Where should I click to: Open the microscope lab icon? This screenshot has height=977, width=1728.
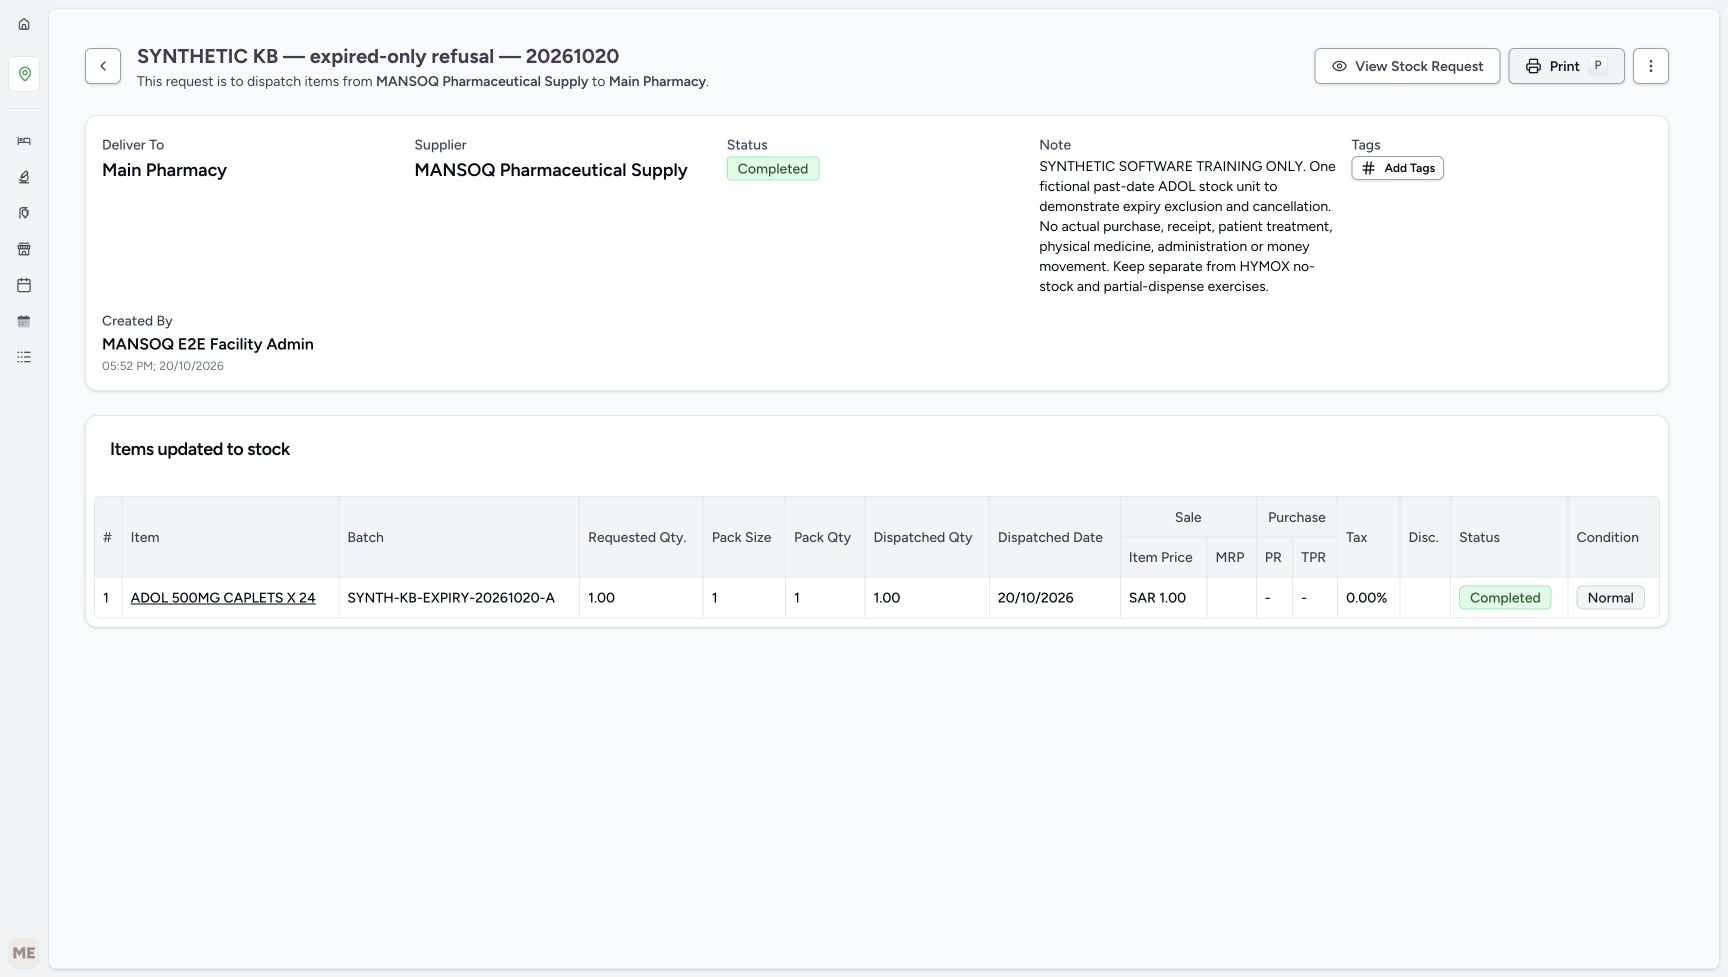(24, 177)
